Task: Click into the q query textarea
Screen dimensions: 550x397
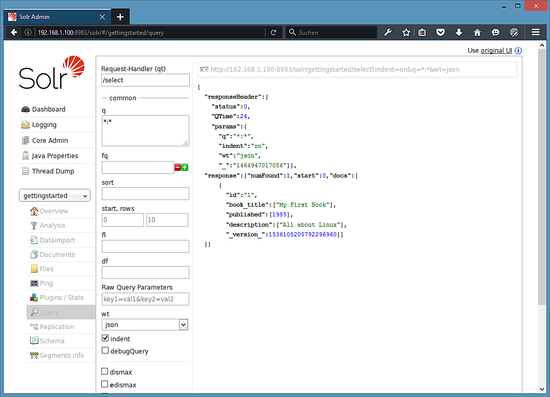Action: (145, 131)
